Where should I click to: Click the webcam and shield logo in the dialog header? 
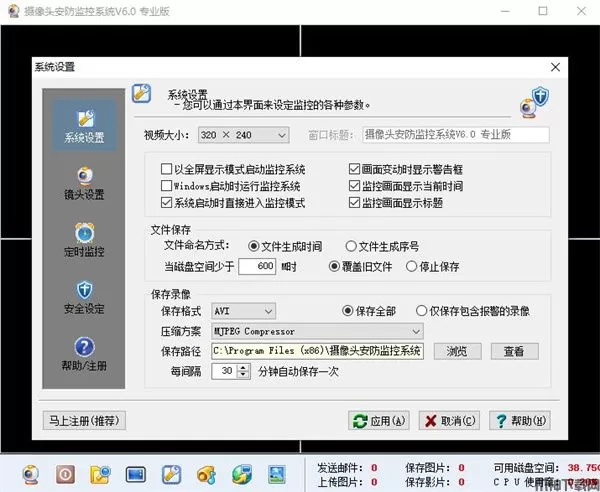[x=535, y=102]
